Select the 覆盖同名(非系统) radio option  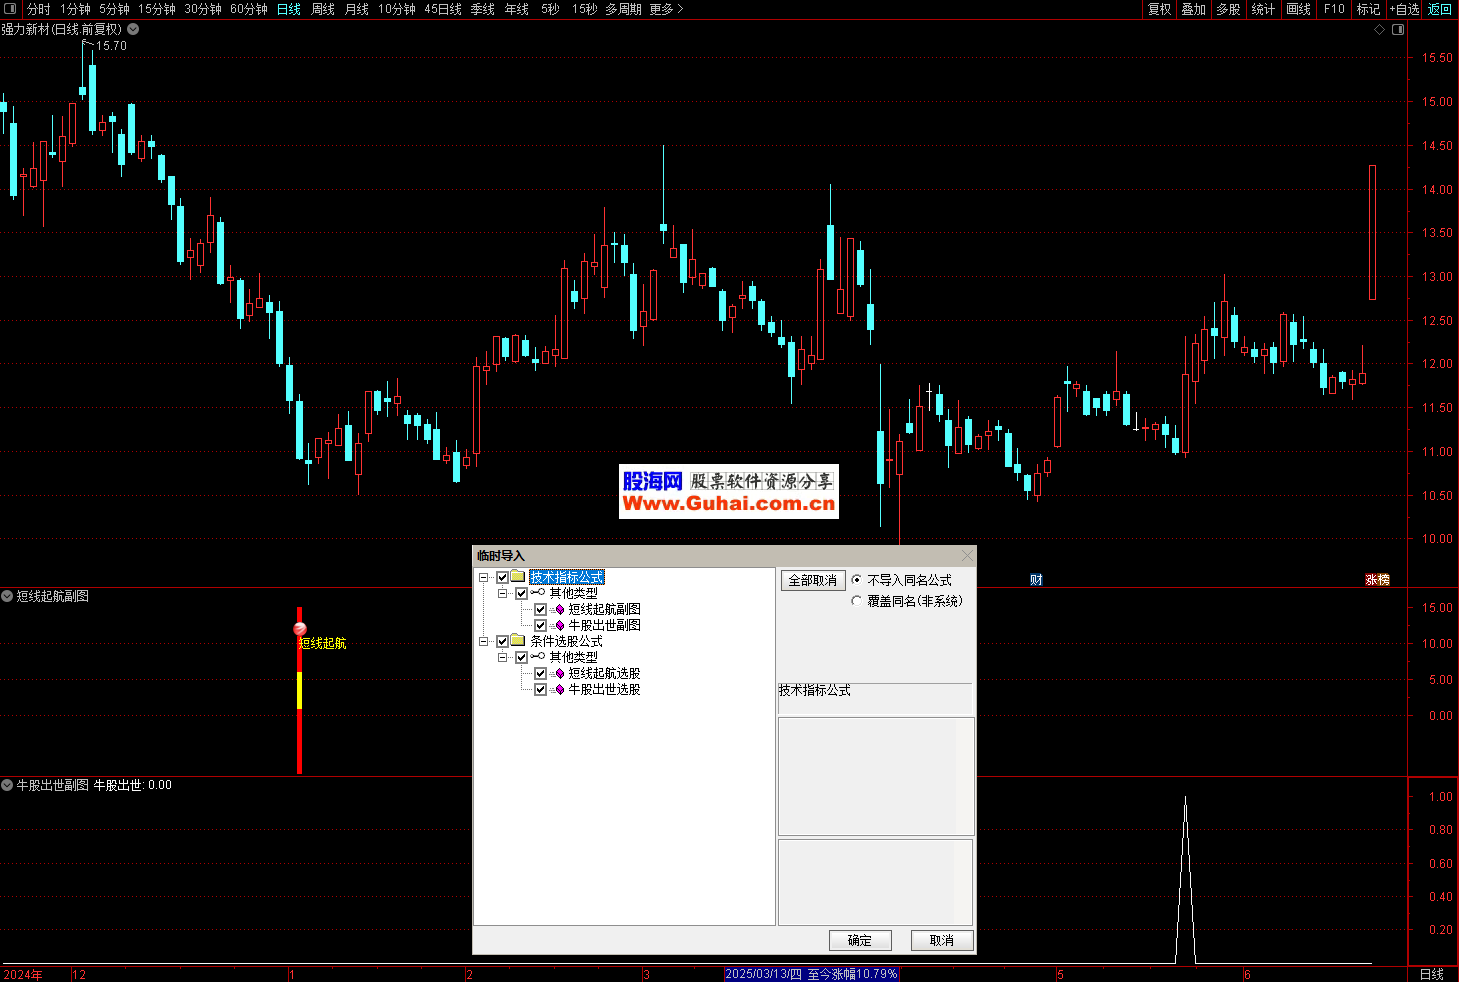(856, 601)
